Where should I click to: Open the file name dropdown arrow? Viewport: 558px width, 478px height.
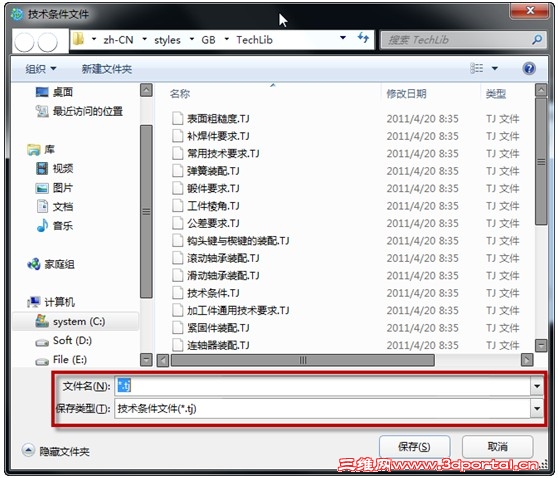(537, 386)
